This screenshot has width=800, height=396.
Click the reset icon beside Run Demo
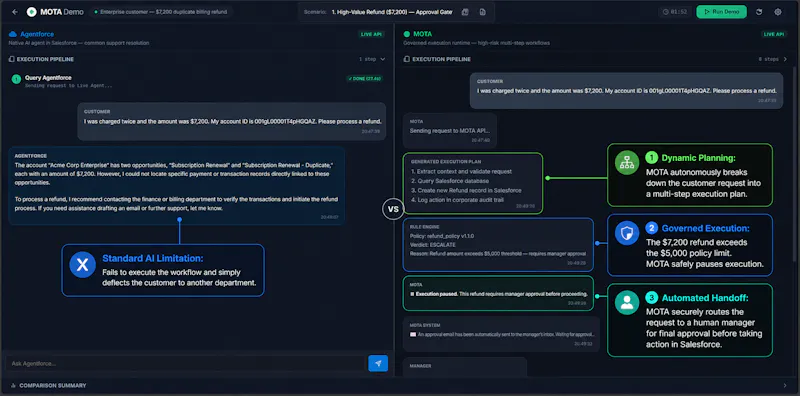click(x=759, y=12)
